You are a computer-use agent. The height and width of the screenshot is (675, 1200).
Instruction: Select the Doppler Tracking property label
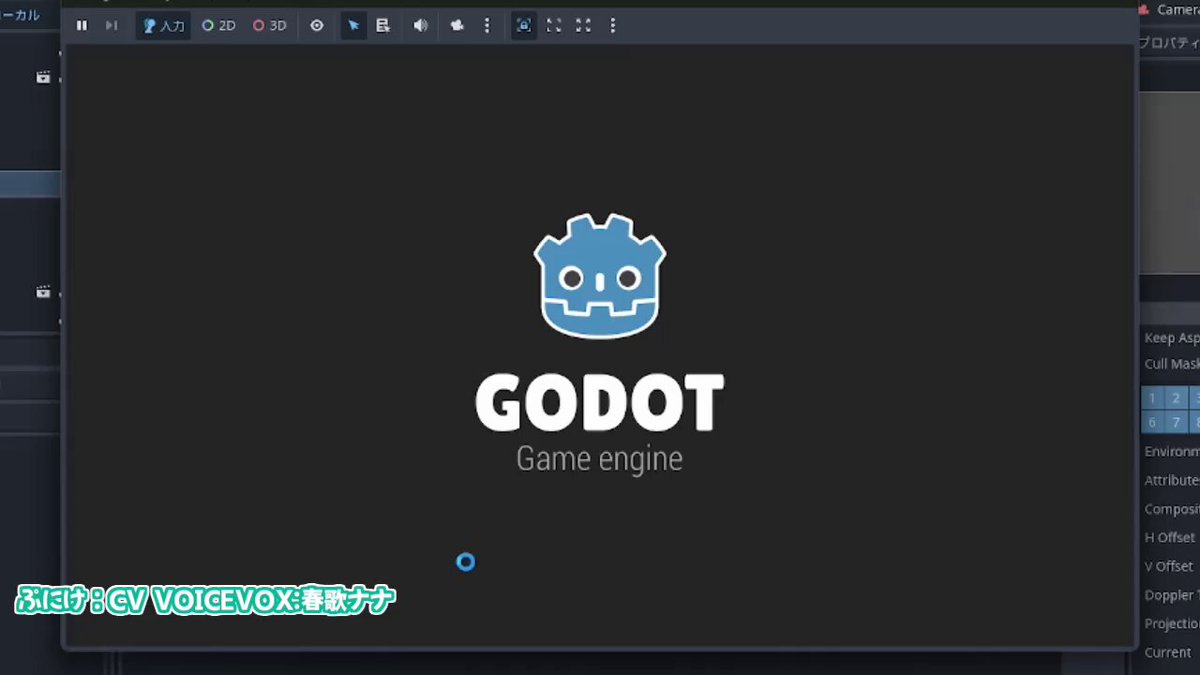point(1172,595)
